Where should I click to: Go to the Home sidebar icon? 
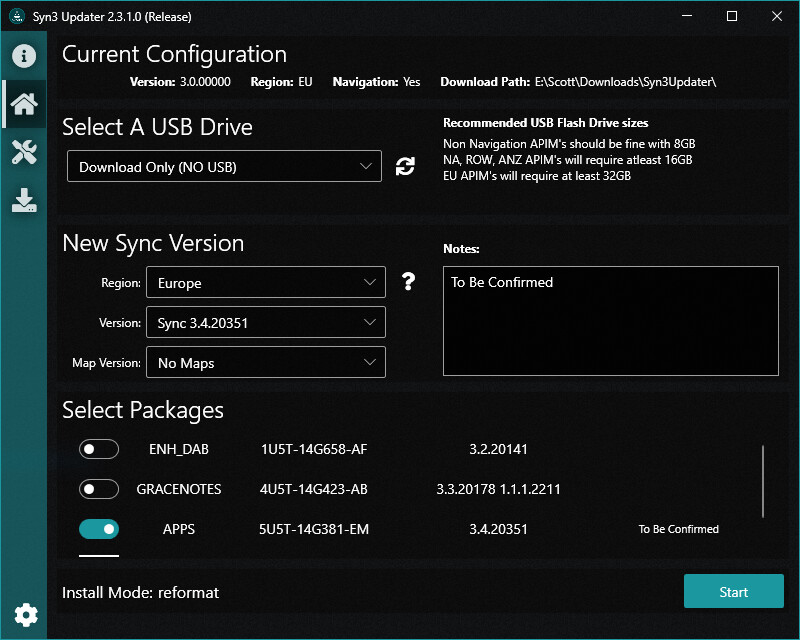tap(24, 103)
